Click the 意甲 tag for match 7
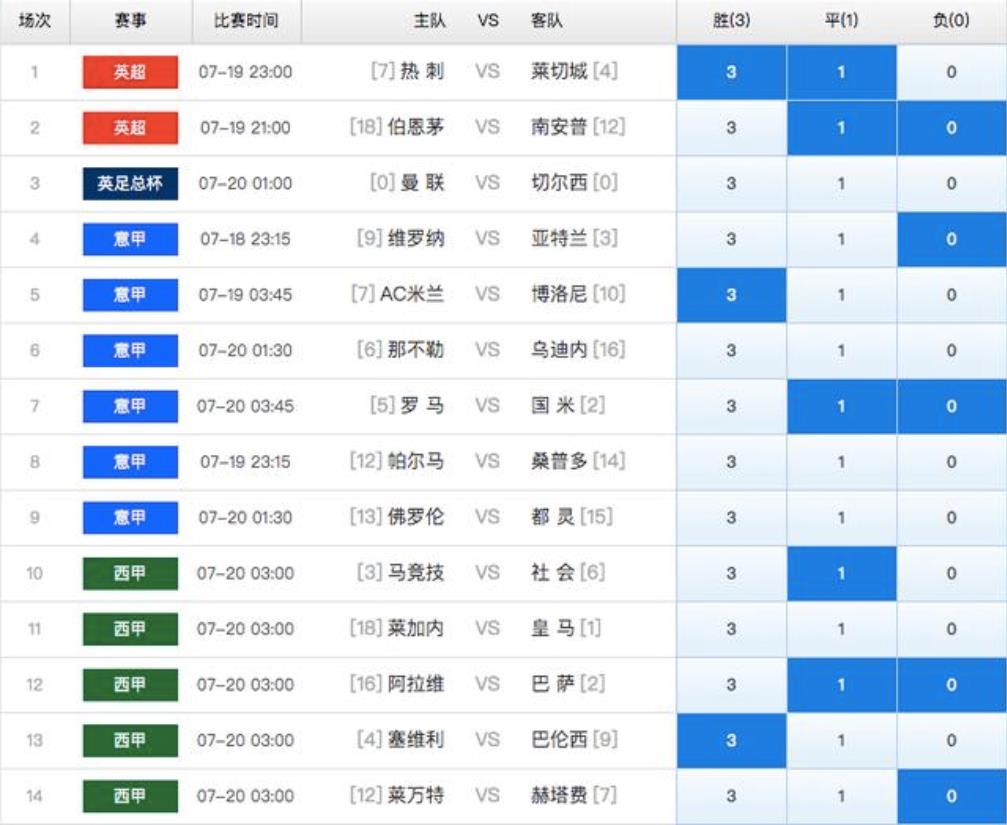Viewport: 1007px width, 825px height. click(130, 406)
